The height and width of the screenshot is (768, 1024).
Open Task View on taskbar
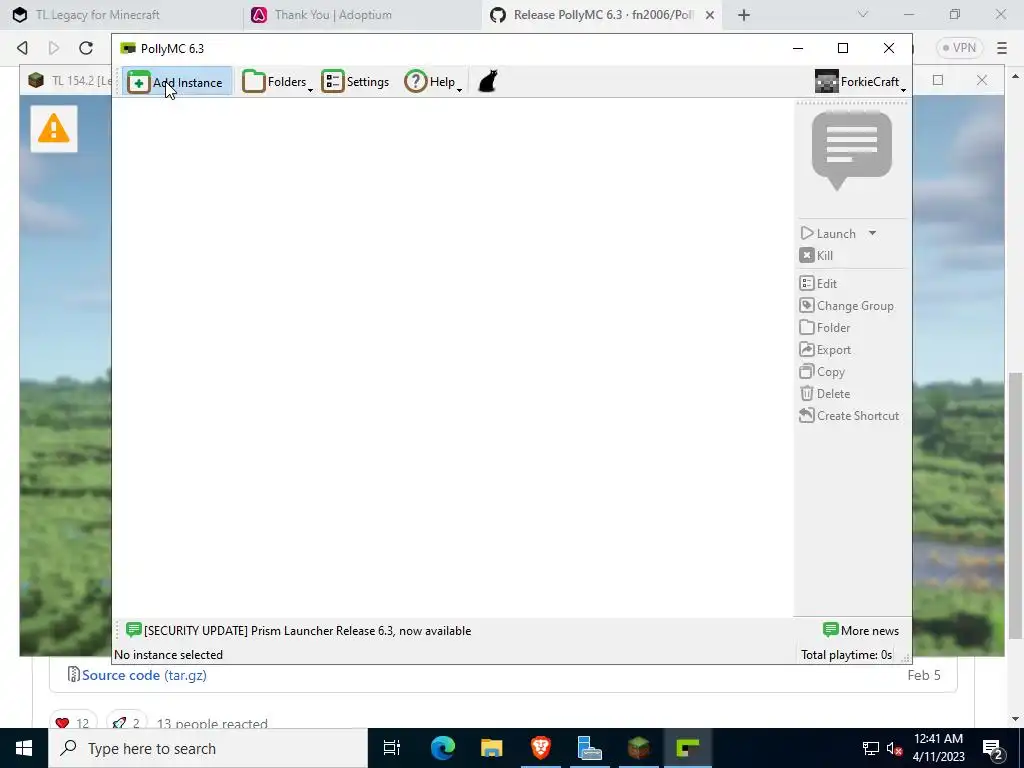[x=392, y=748]
